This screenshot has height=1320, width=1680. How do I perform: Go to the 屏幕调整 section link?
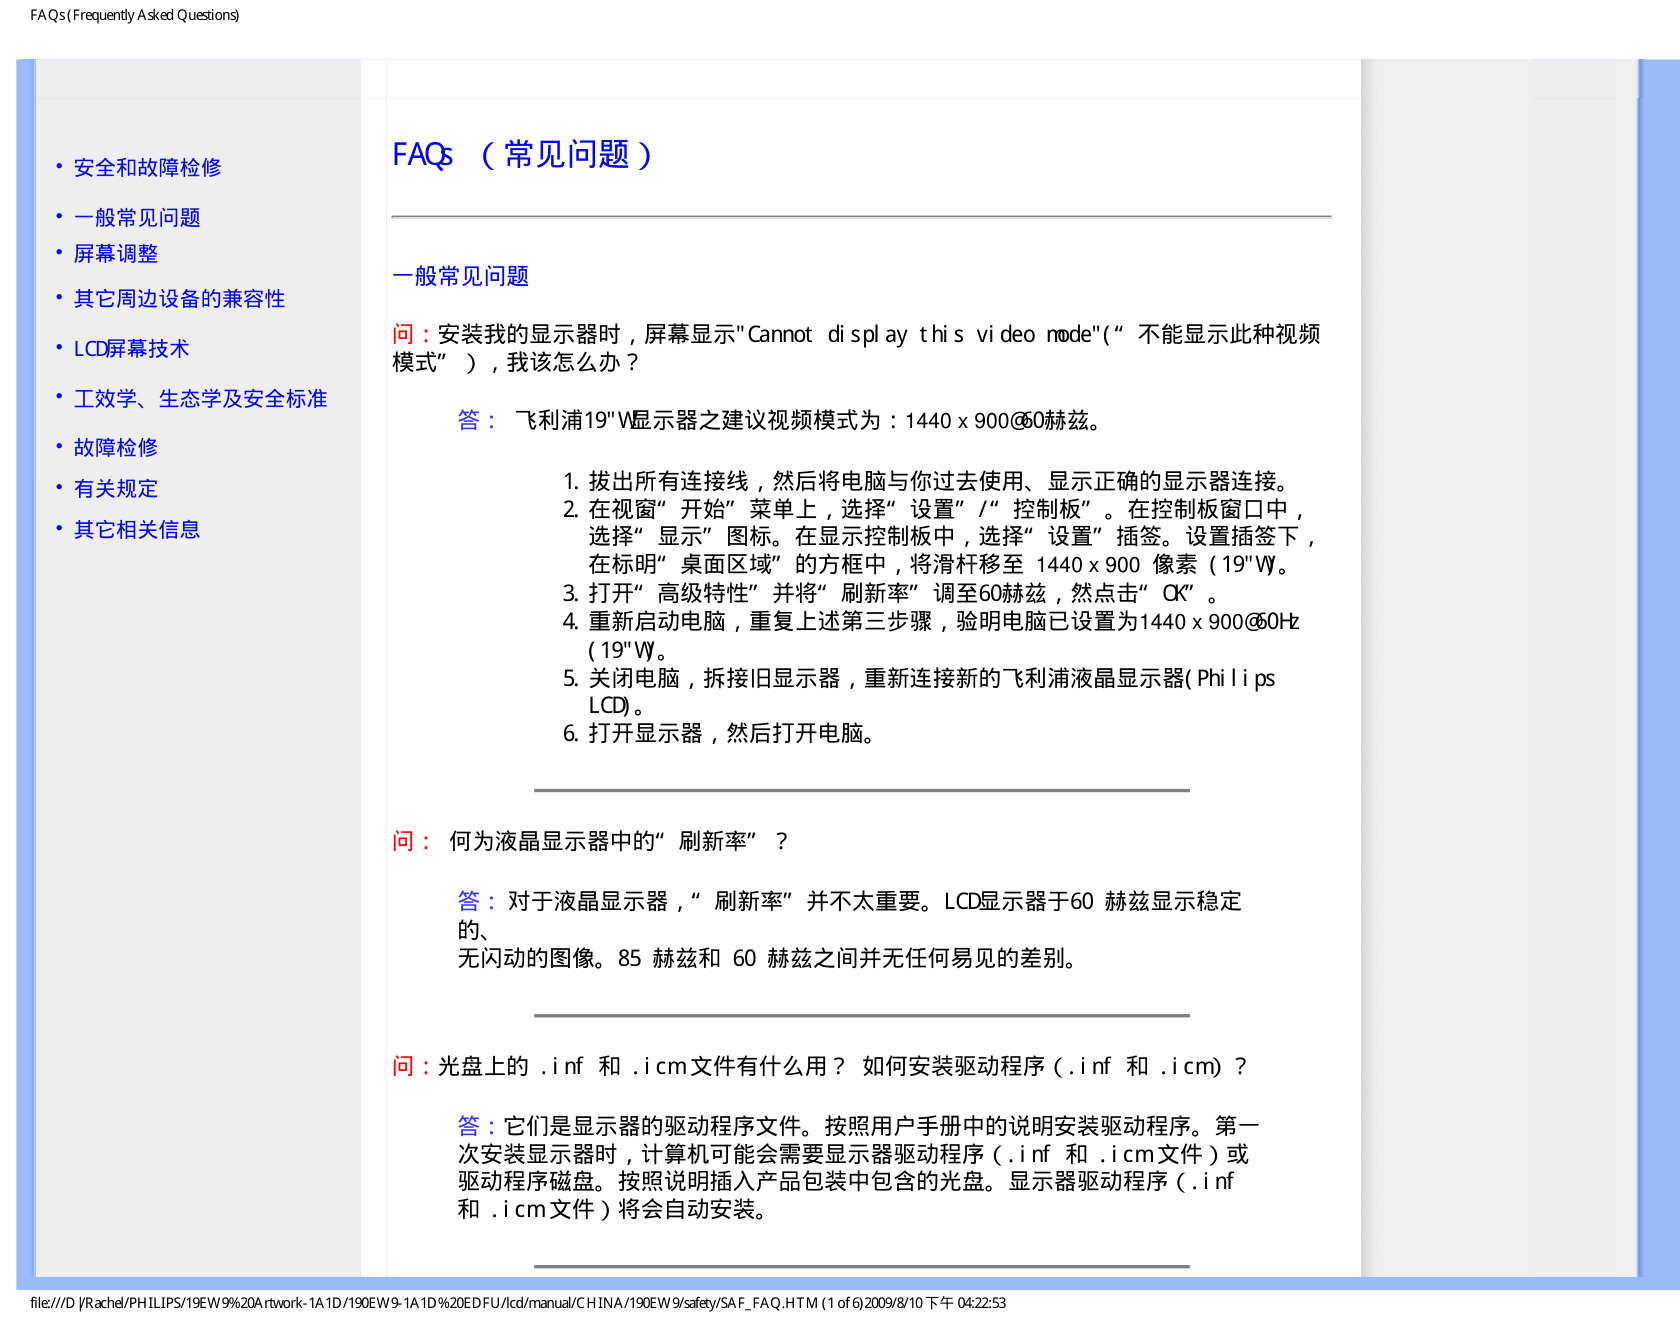click(x=116, y=254)
